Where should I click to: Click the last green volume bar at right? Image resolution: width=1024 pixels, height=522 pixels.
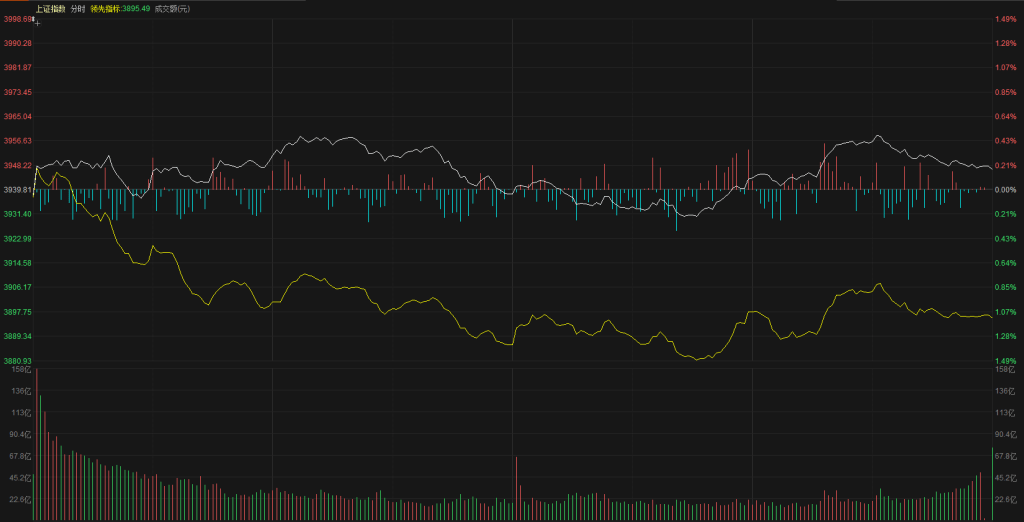click(x=992, y=484)
